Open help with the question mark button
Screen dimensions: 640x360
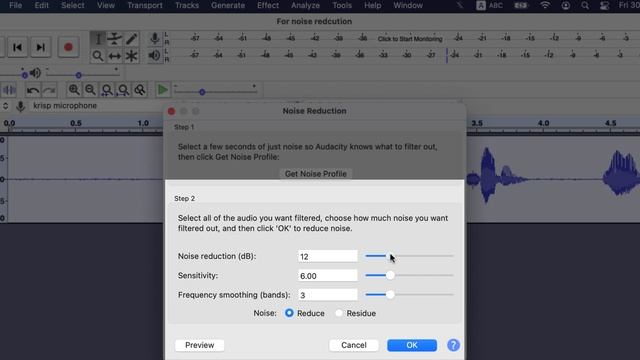click(453, 345)
